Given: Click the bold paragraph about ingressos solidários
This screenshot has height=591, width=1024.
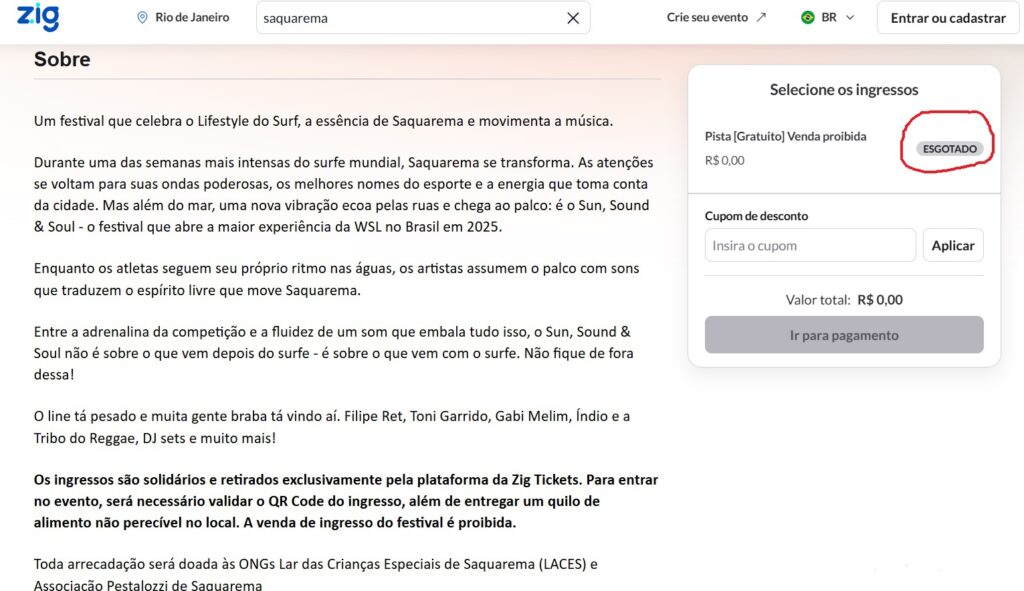Looking at the screenshot, I should tap(346, 501).
